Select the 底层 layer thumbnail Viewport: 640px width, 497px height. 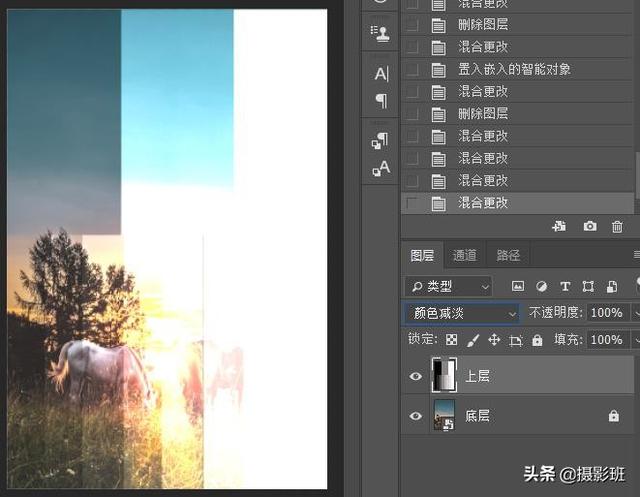point(444,415)
